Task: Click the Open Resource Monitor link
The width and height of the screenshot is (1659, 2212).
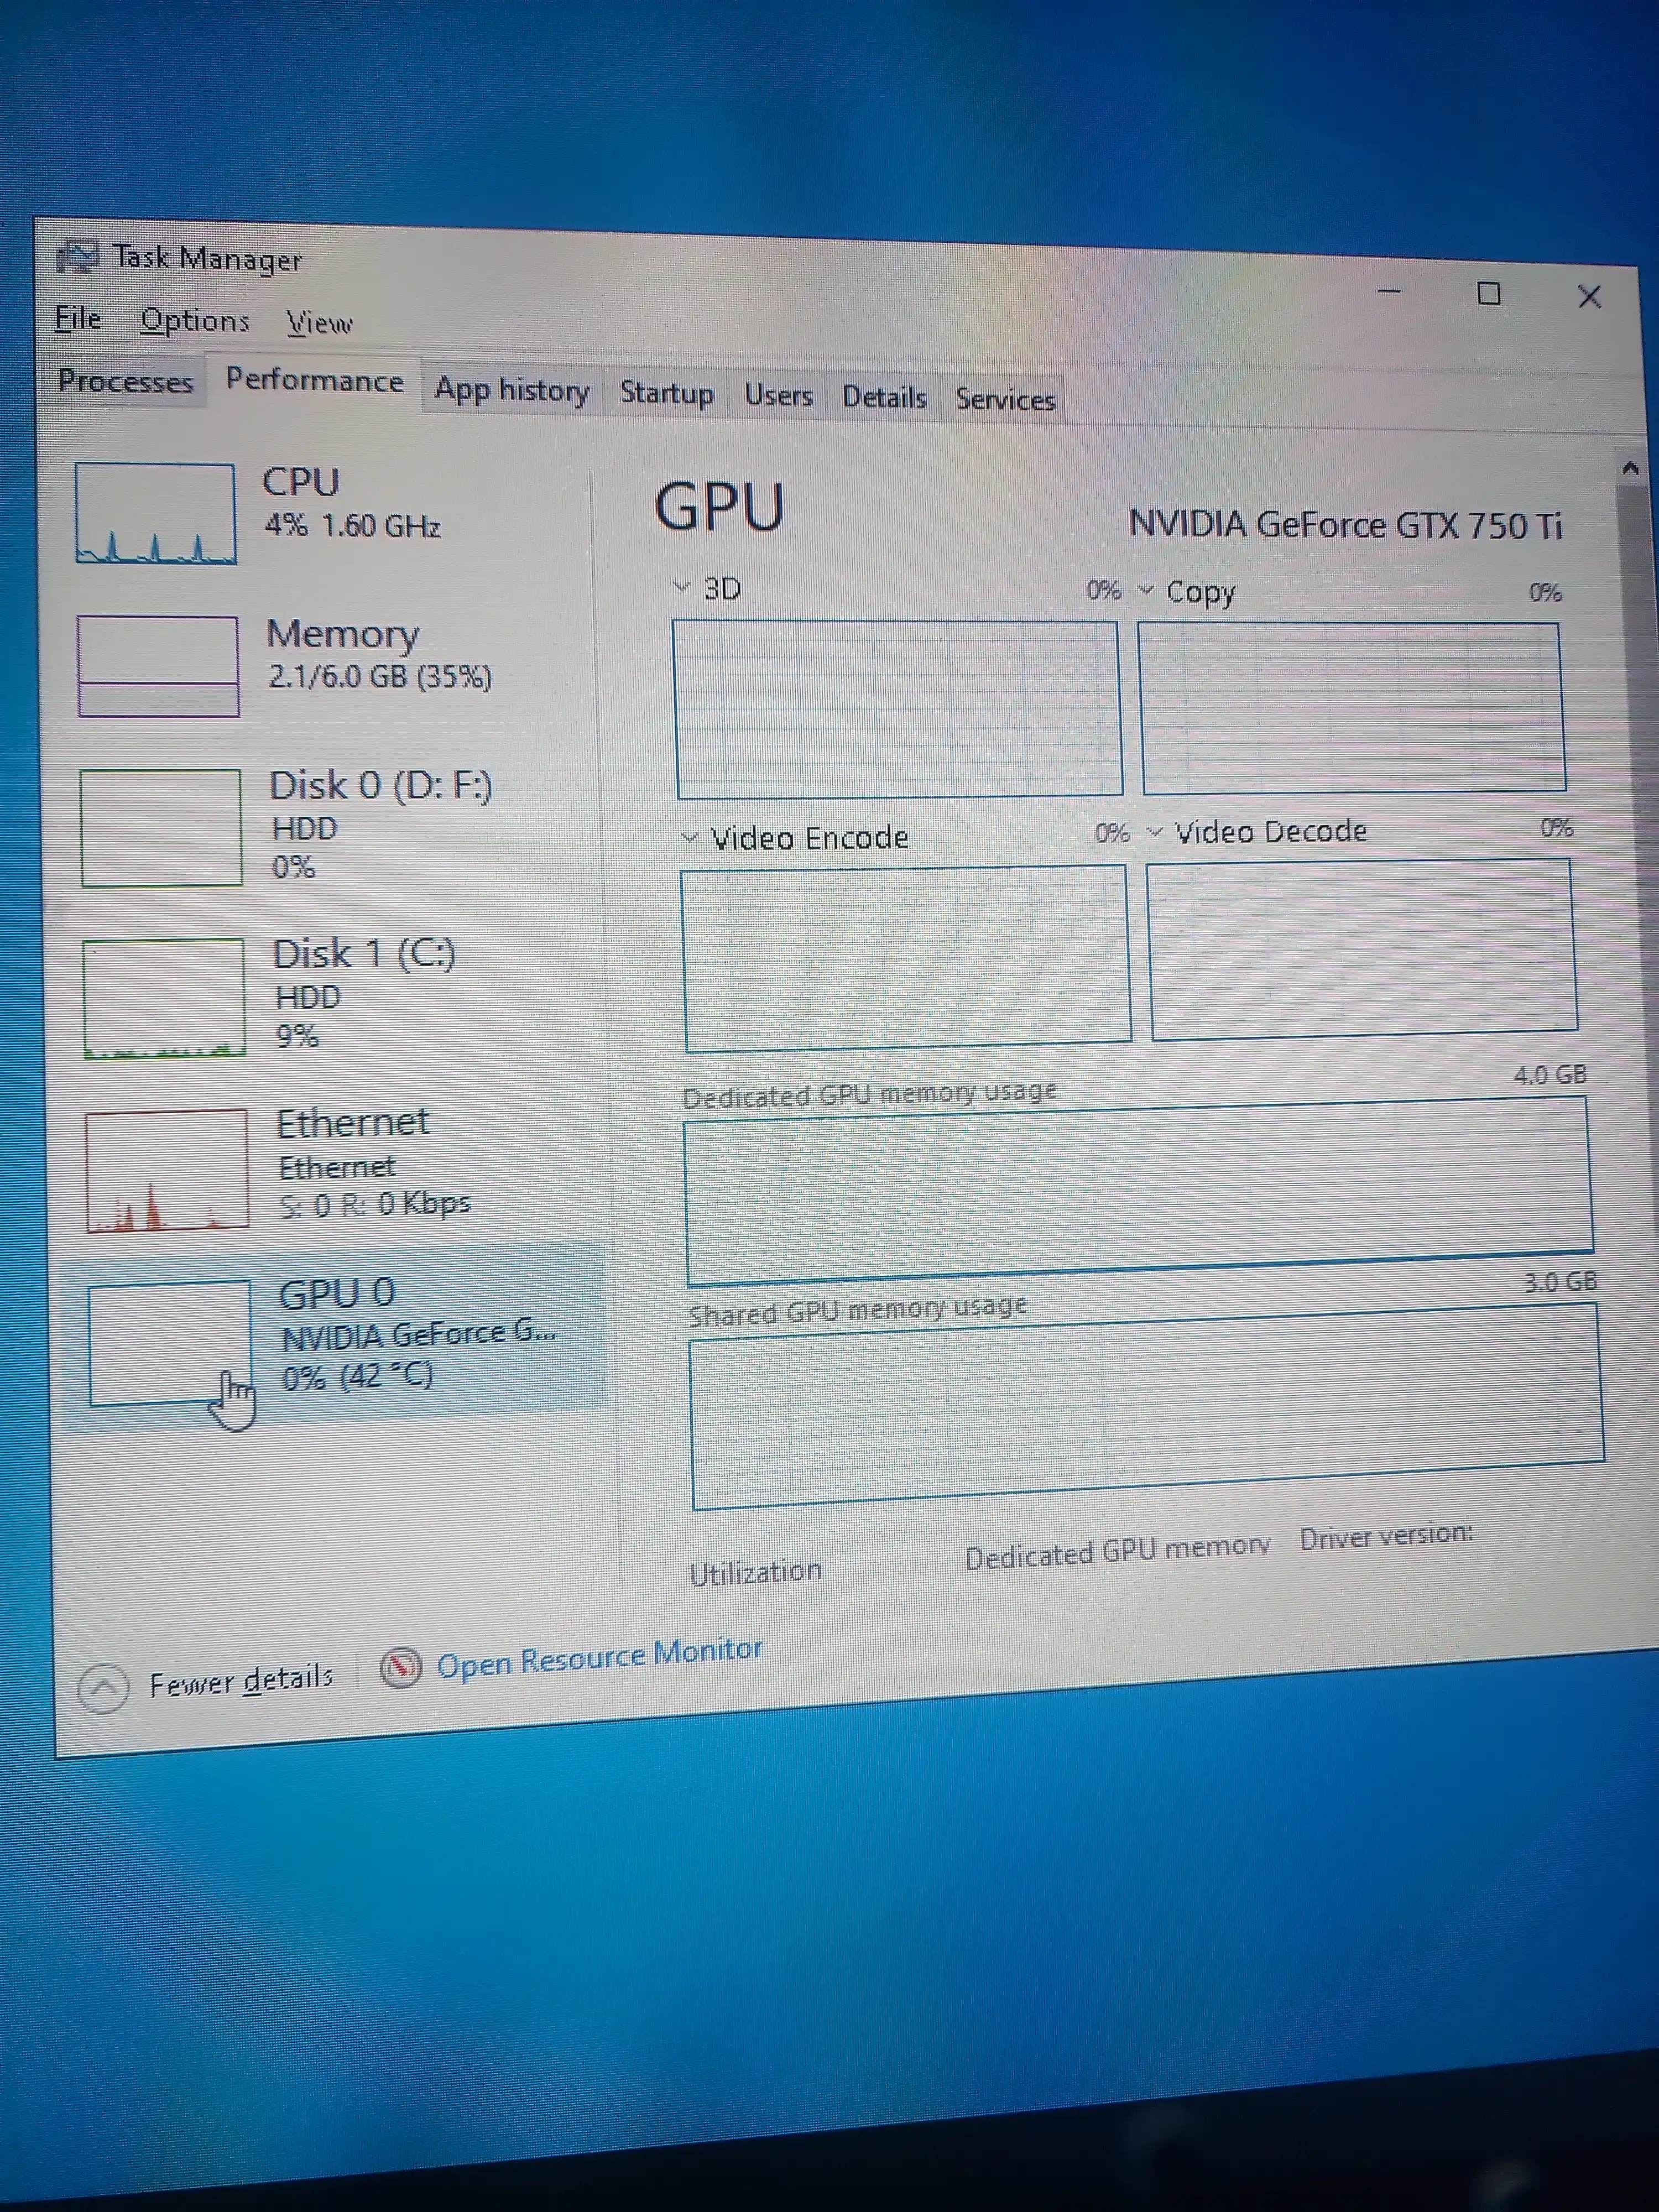Action: coord(600,1657)
